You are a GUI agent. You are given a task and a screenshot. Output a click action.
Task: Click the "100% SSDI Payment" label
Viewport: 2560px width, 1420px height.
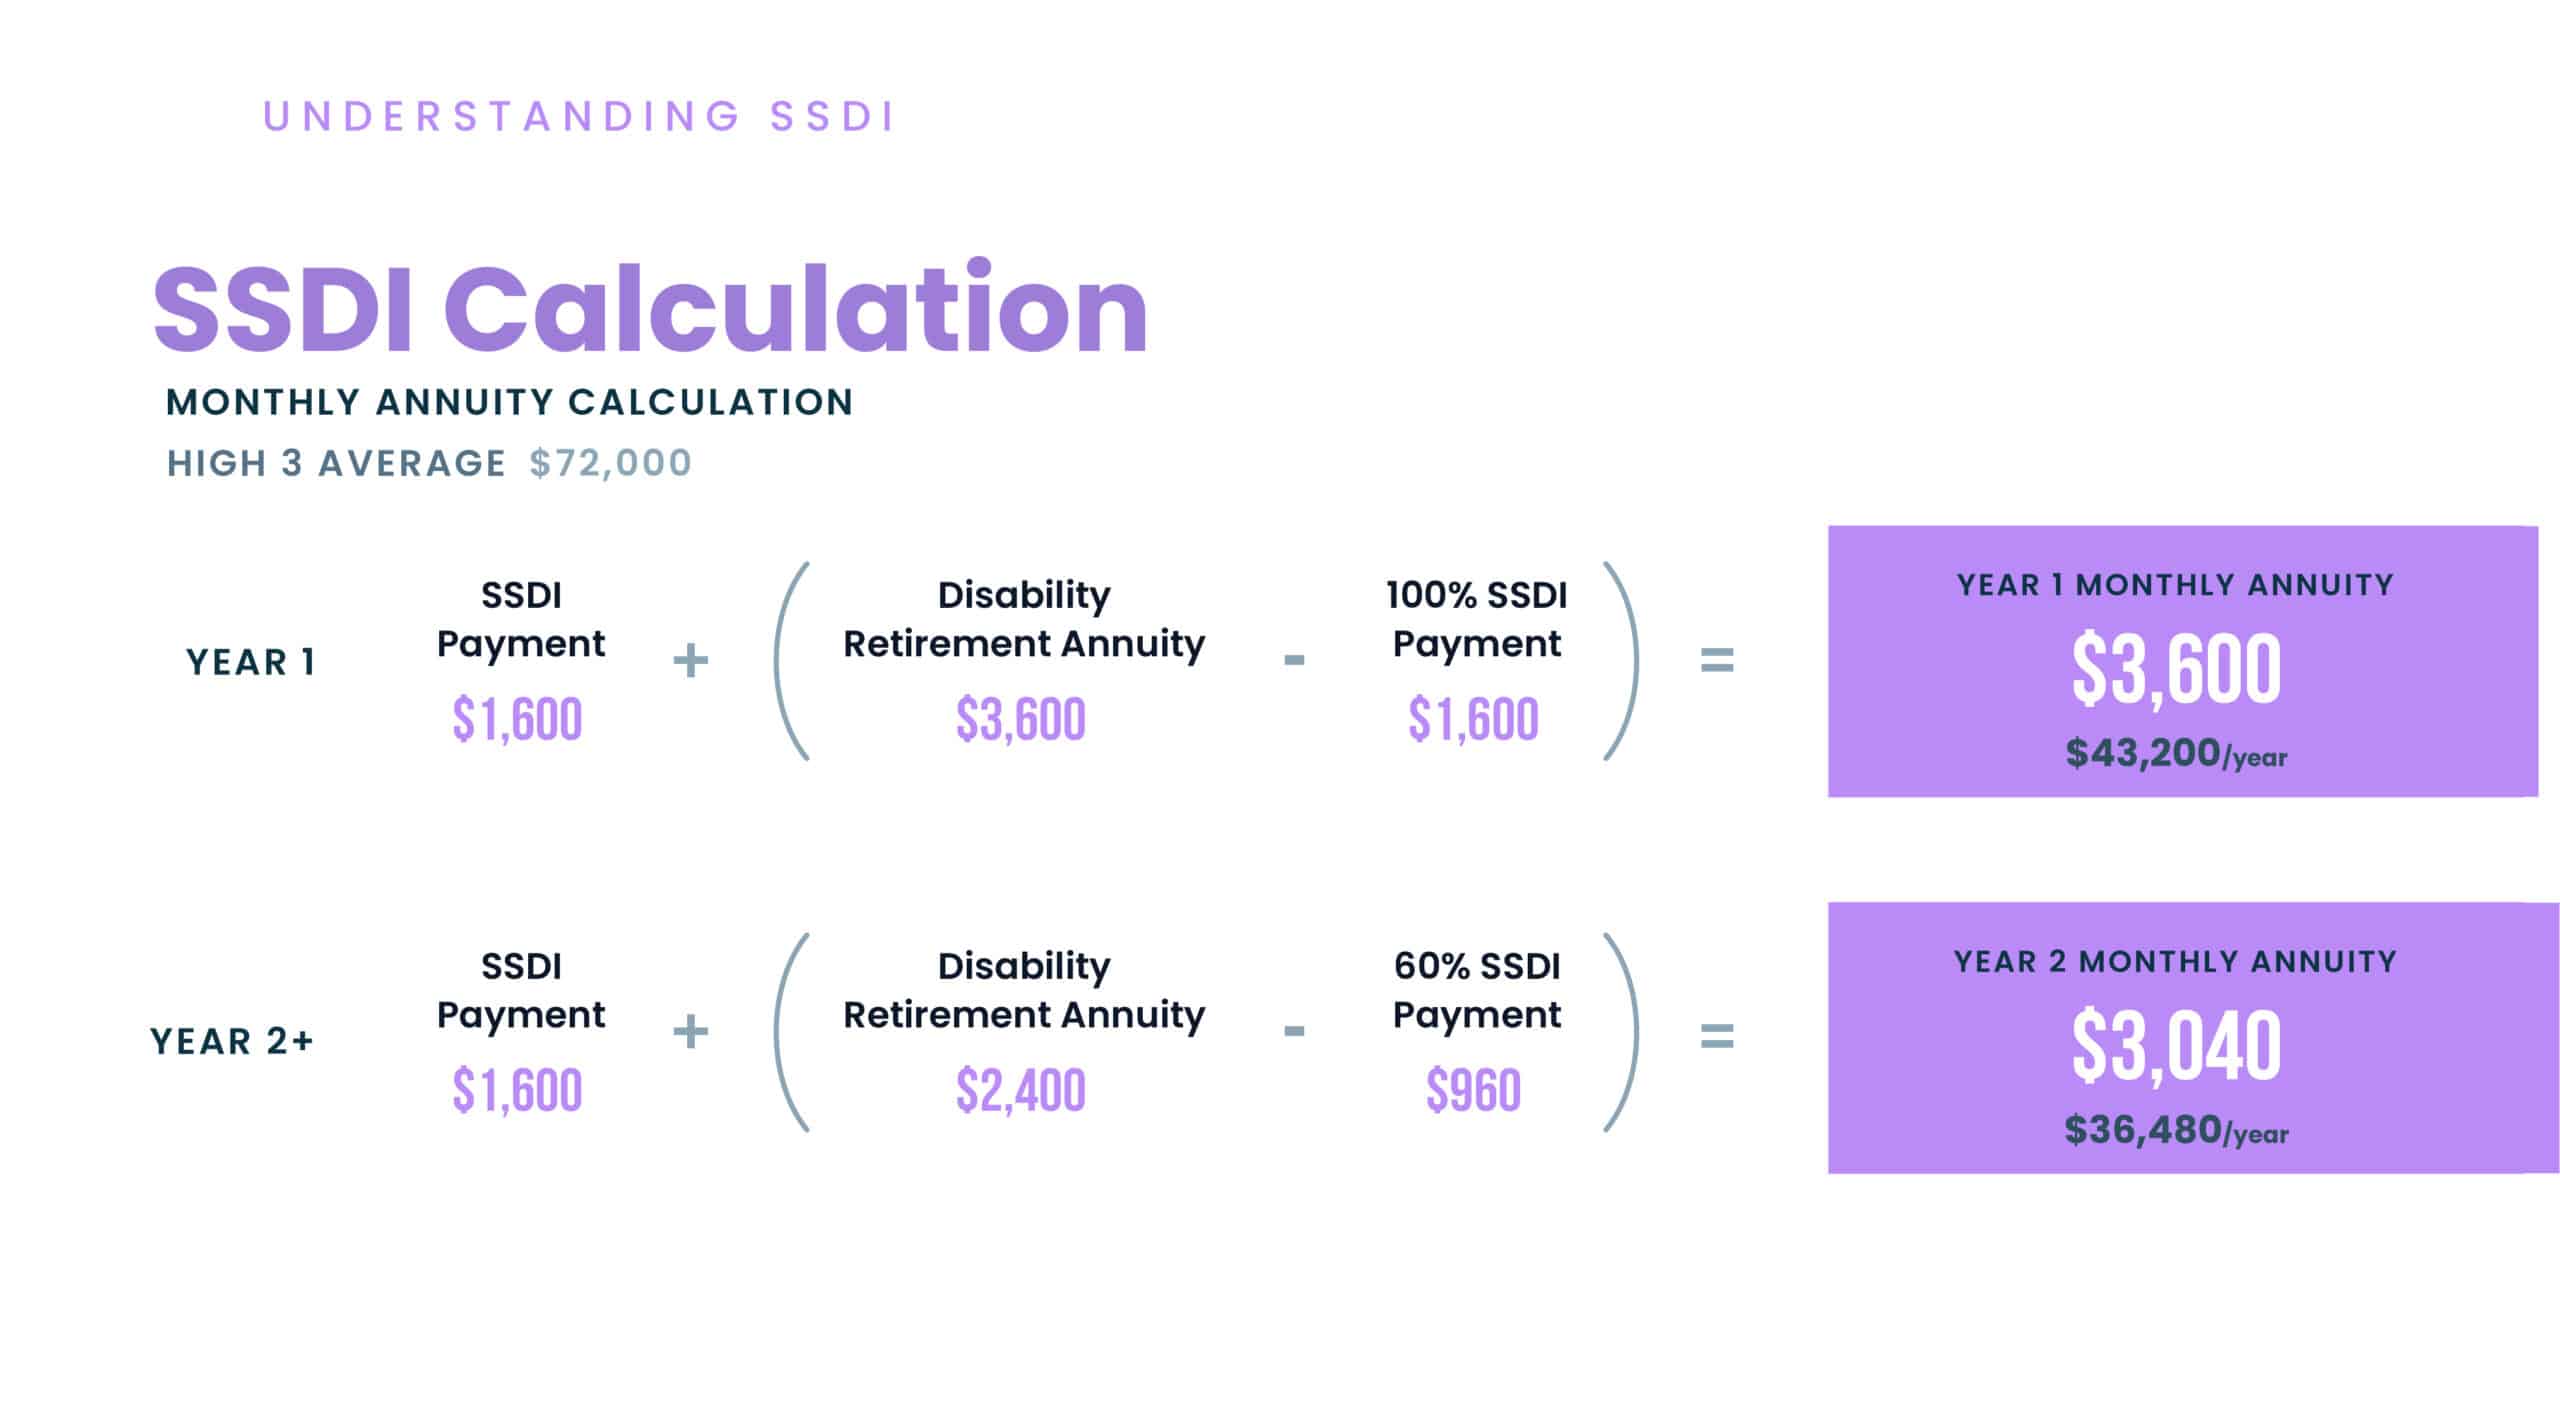pos(1476,619)
